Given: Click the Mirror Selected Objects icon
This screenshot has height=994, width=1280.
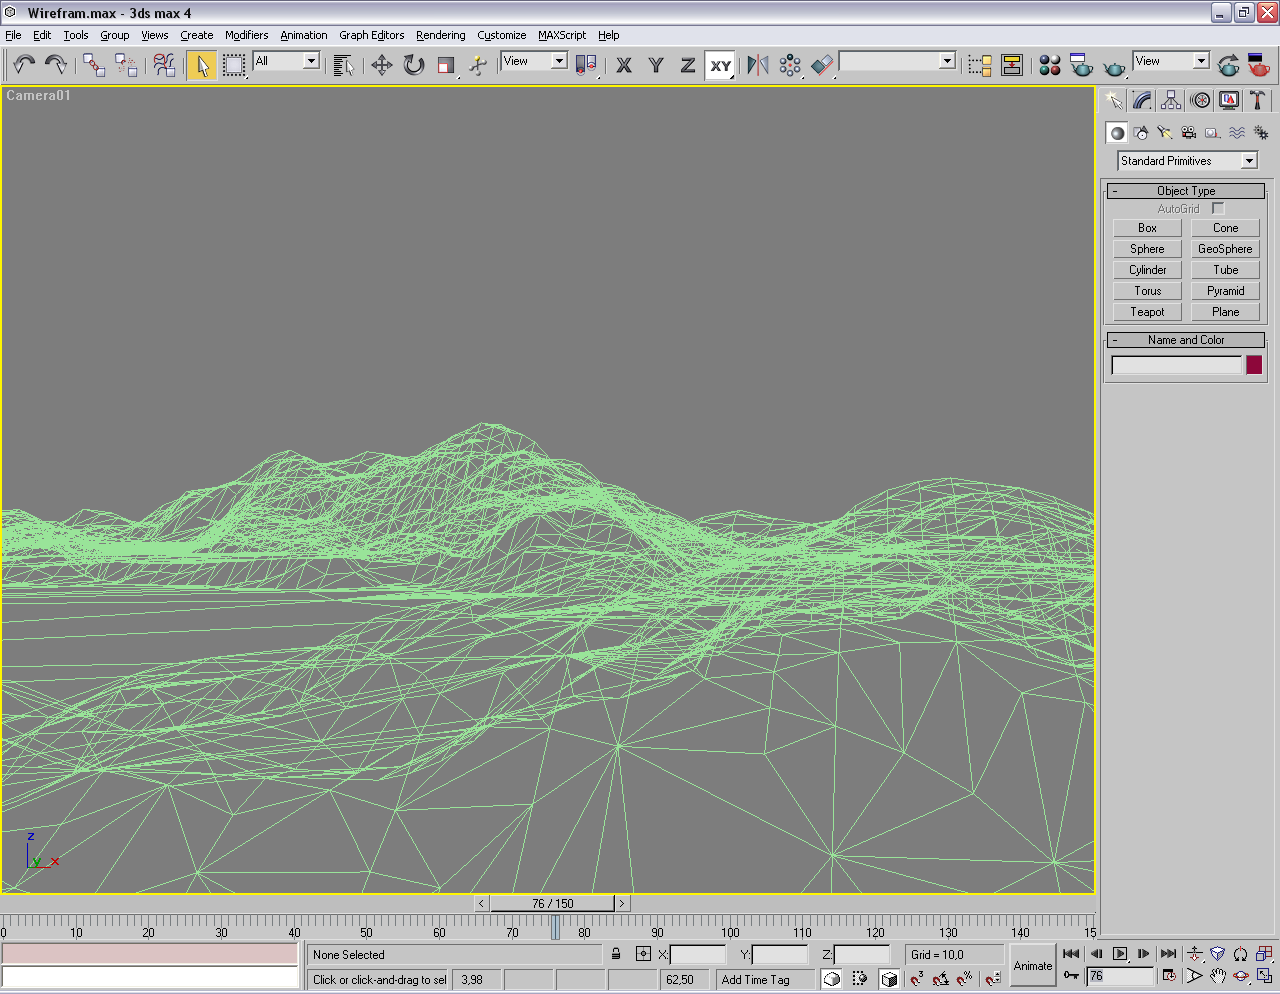Looking at the screenshot, I should [x=758, y=66].
